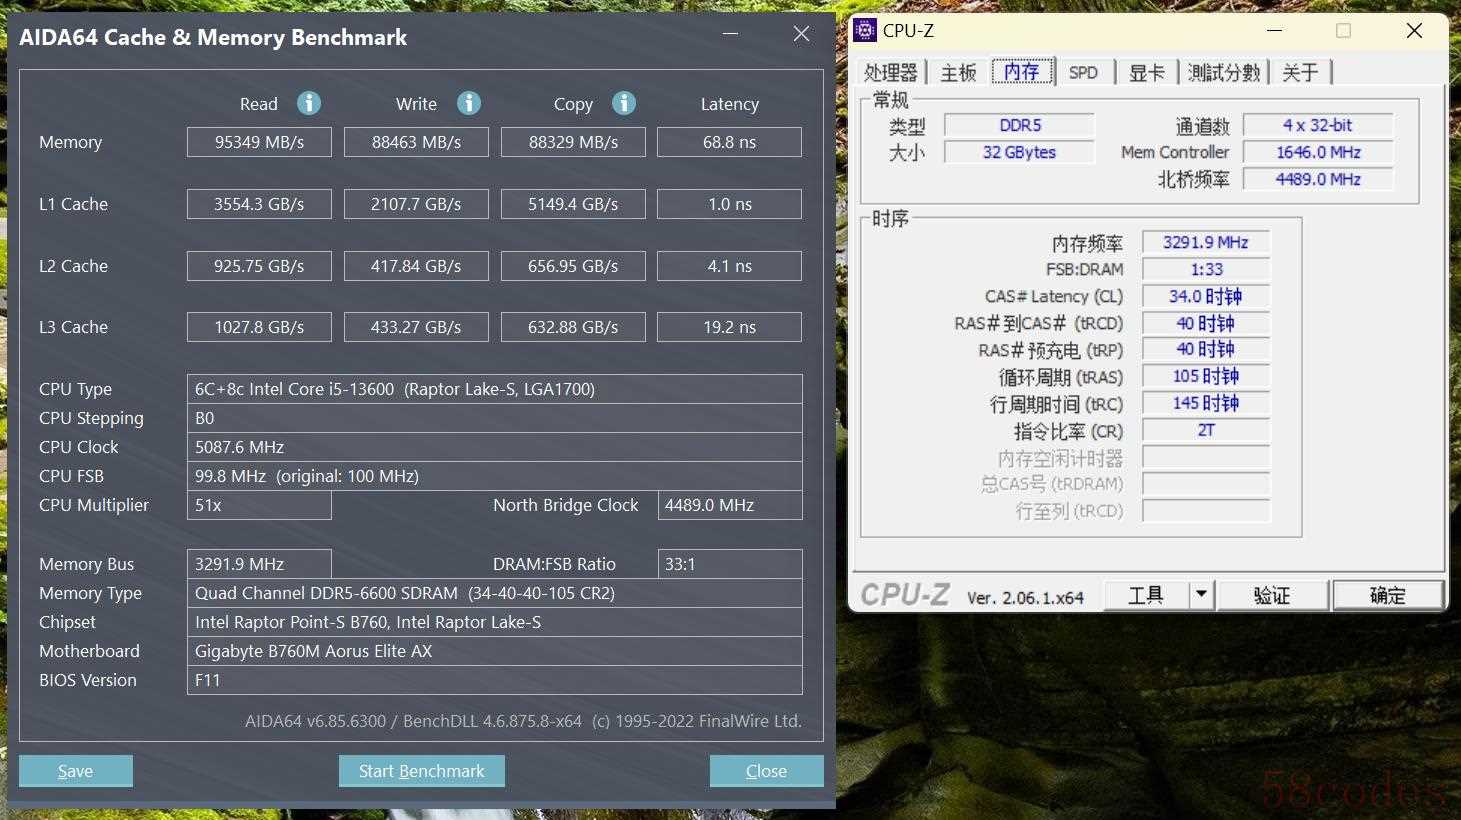
Task: Click the DRAM:FSB Ratio field 33:1
Action: click(729, 564)
